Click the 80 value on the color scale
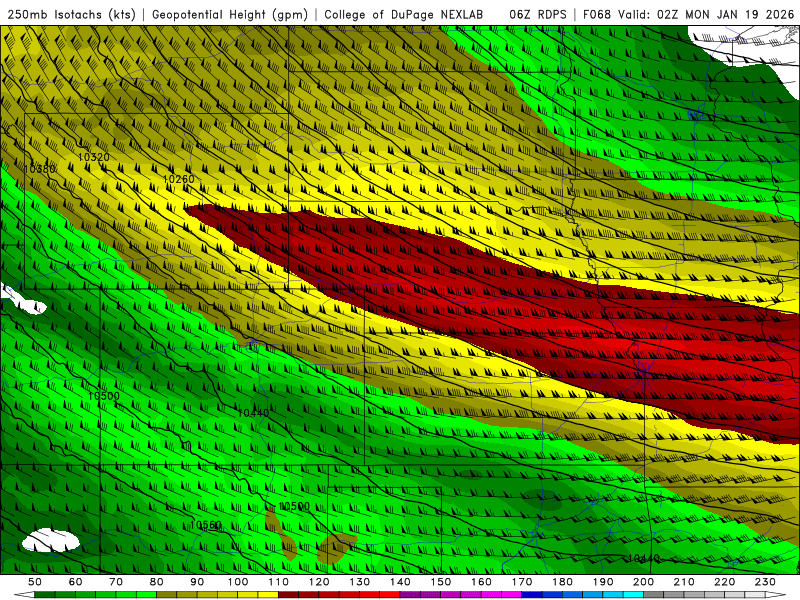800x600 pixels. [157, 582]
